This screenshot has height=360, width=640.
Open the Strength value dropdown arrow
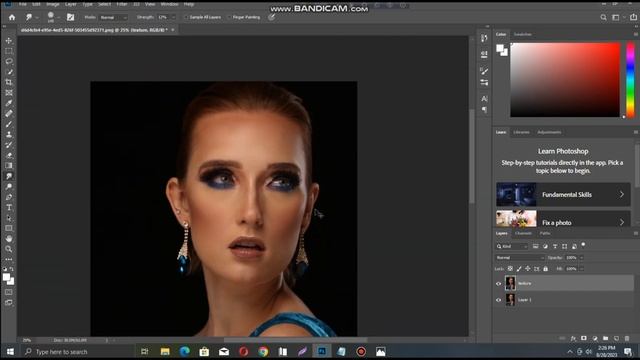(x=173, y=18)
